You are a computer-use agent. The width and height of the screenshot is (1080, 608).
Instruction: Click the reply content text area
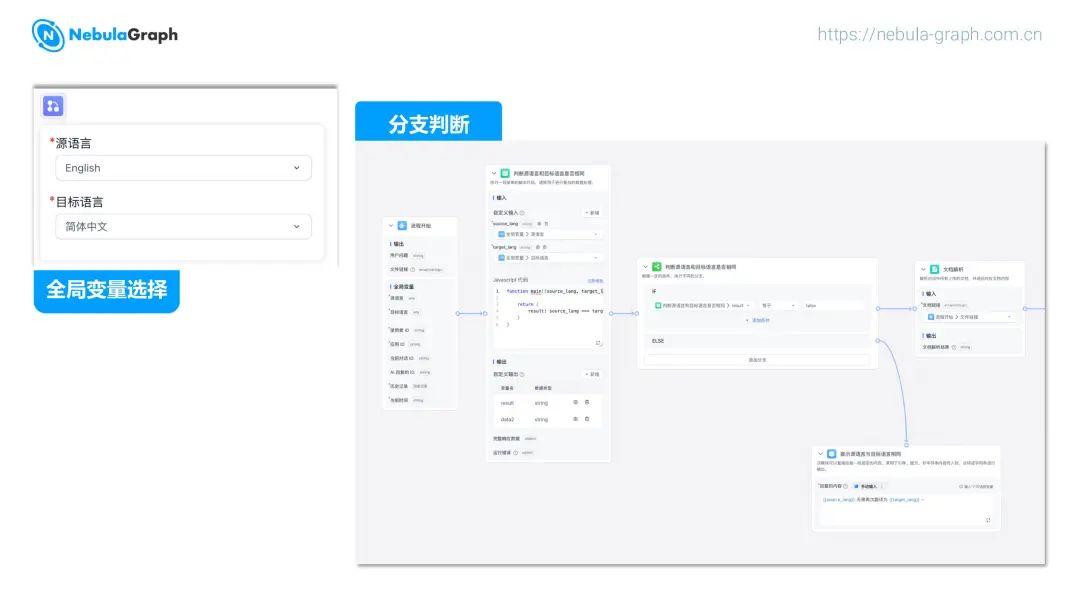pos(906,510)
